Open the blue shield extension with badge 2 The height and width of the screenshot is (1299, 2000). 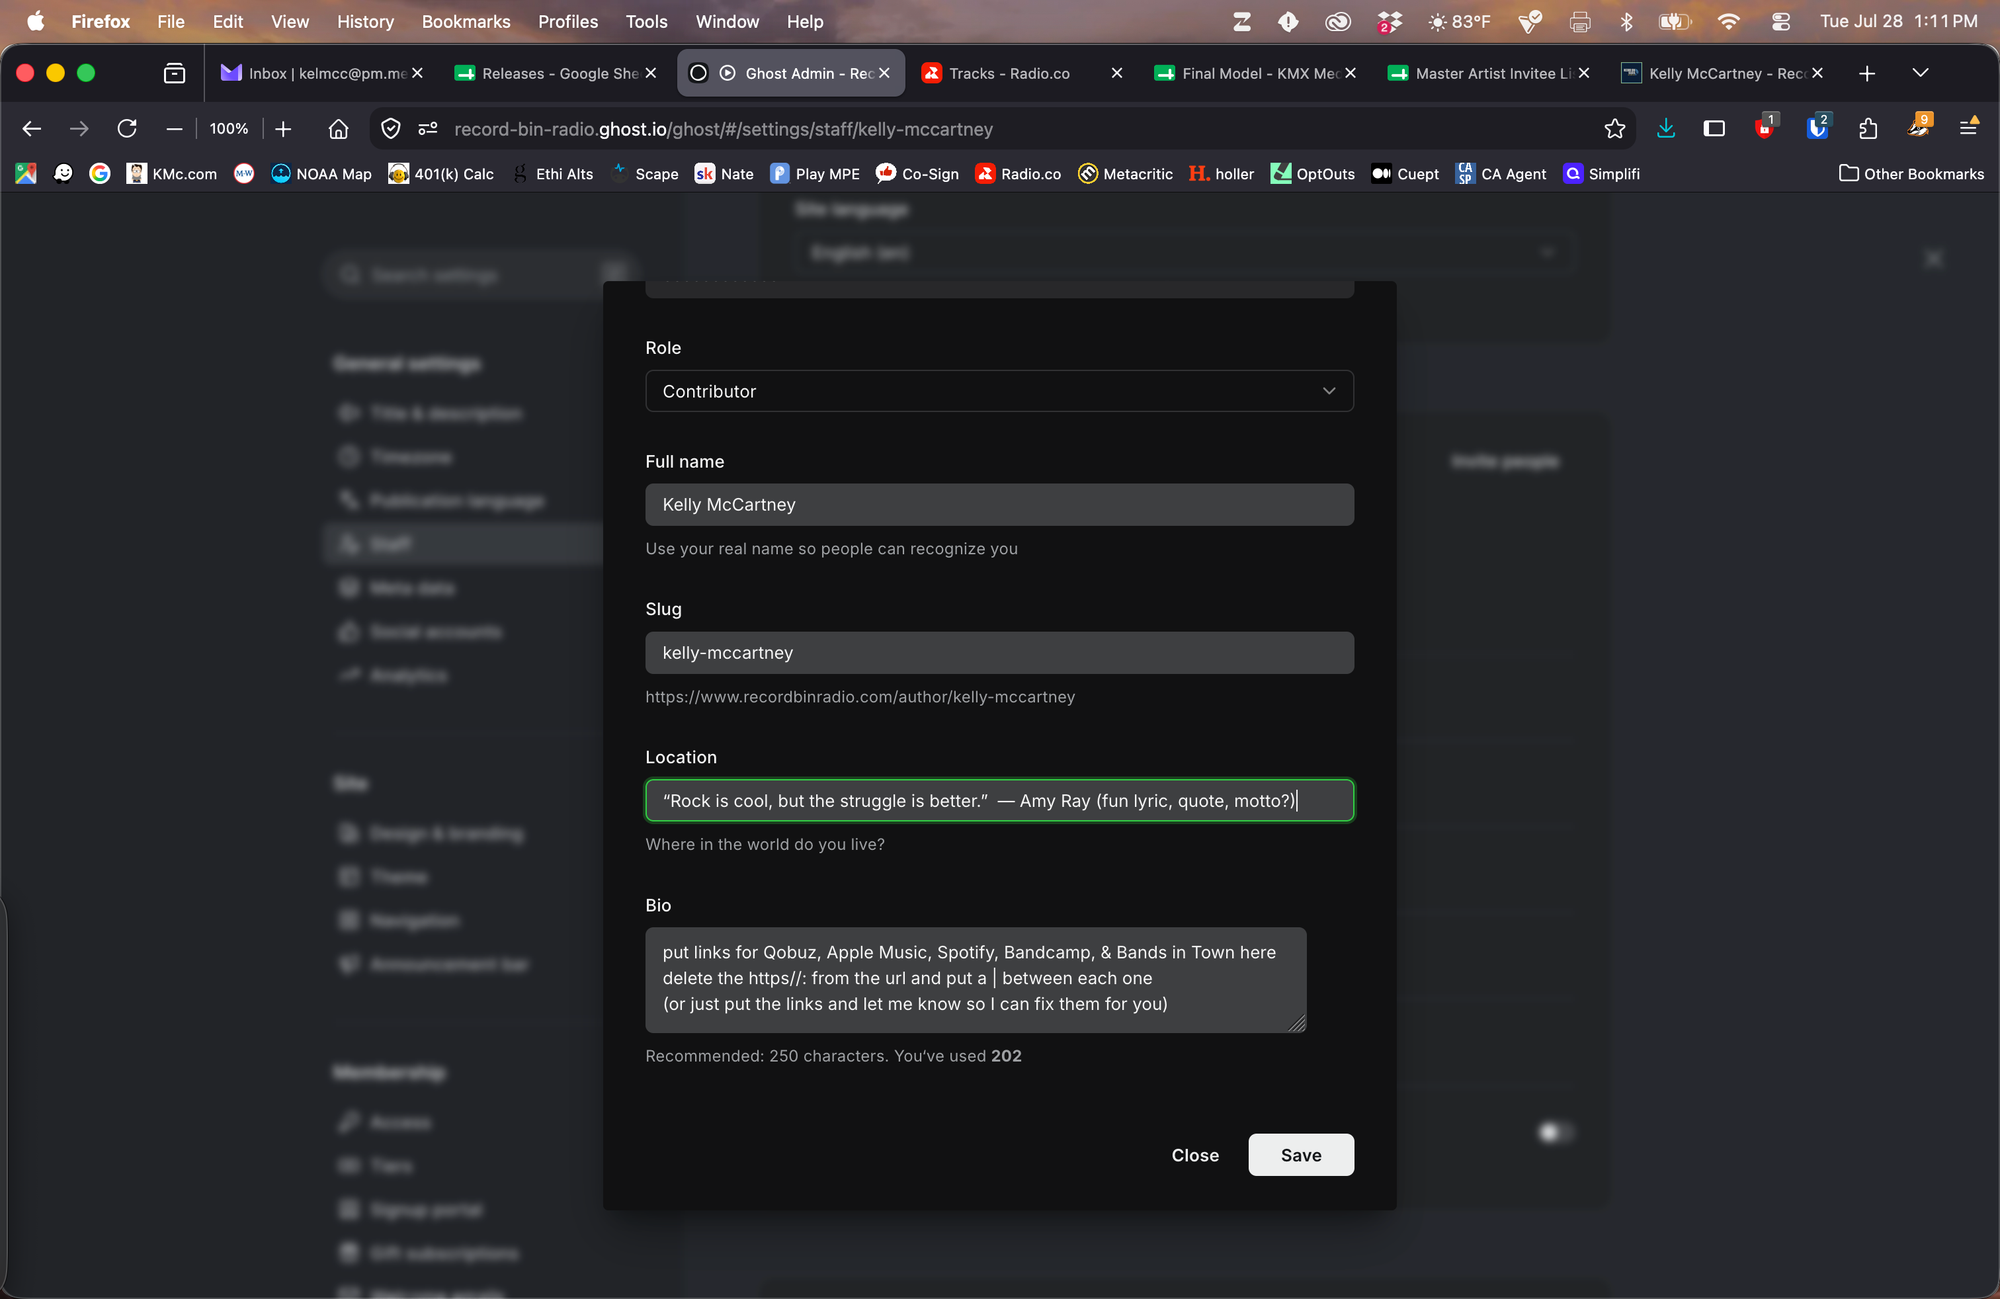coord(1818,127)
